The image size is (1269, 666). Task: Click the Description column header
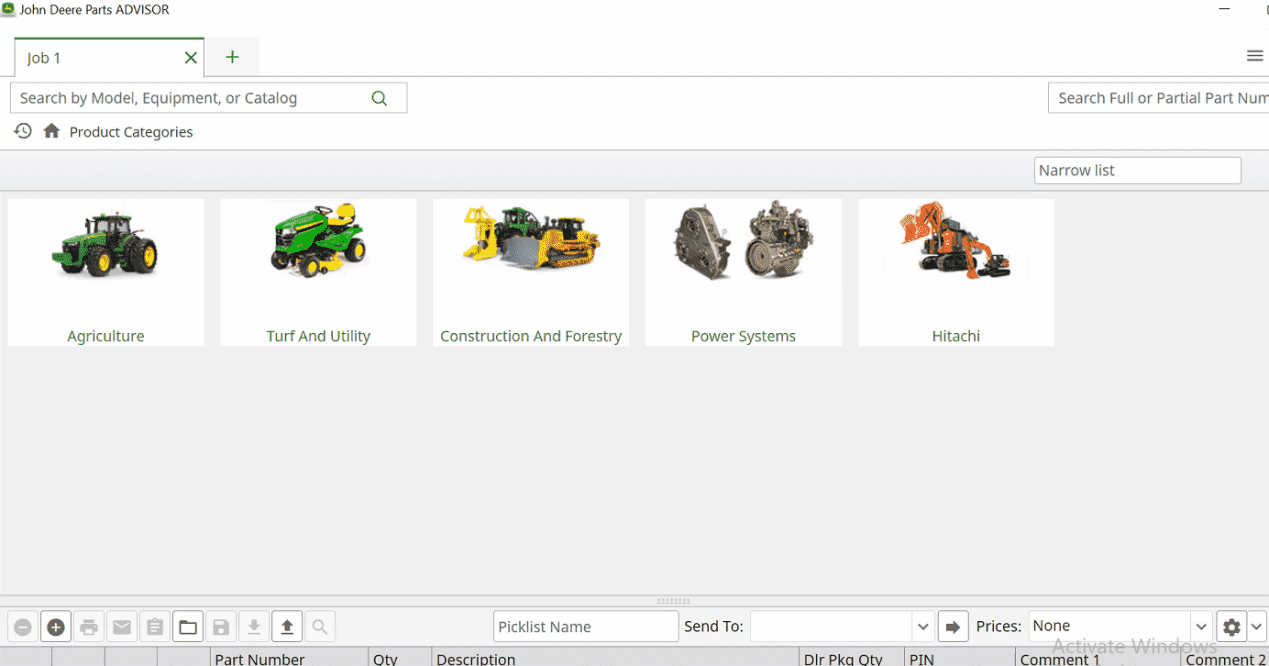tap(616, 657)
